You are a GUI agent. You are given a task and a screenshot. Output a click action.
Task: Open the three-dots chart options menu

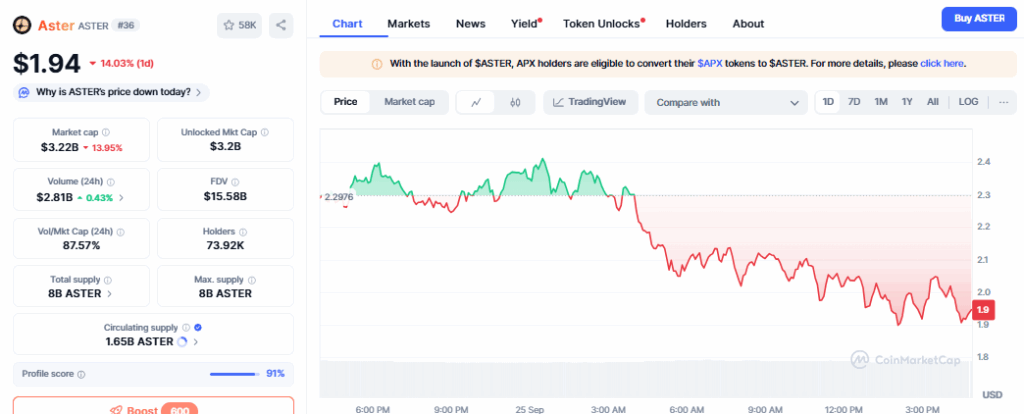1003,102
